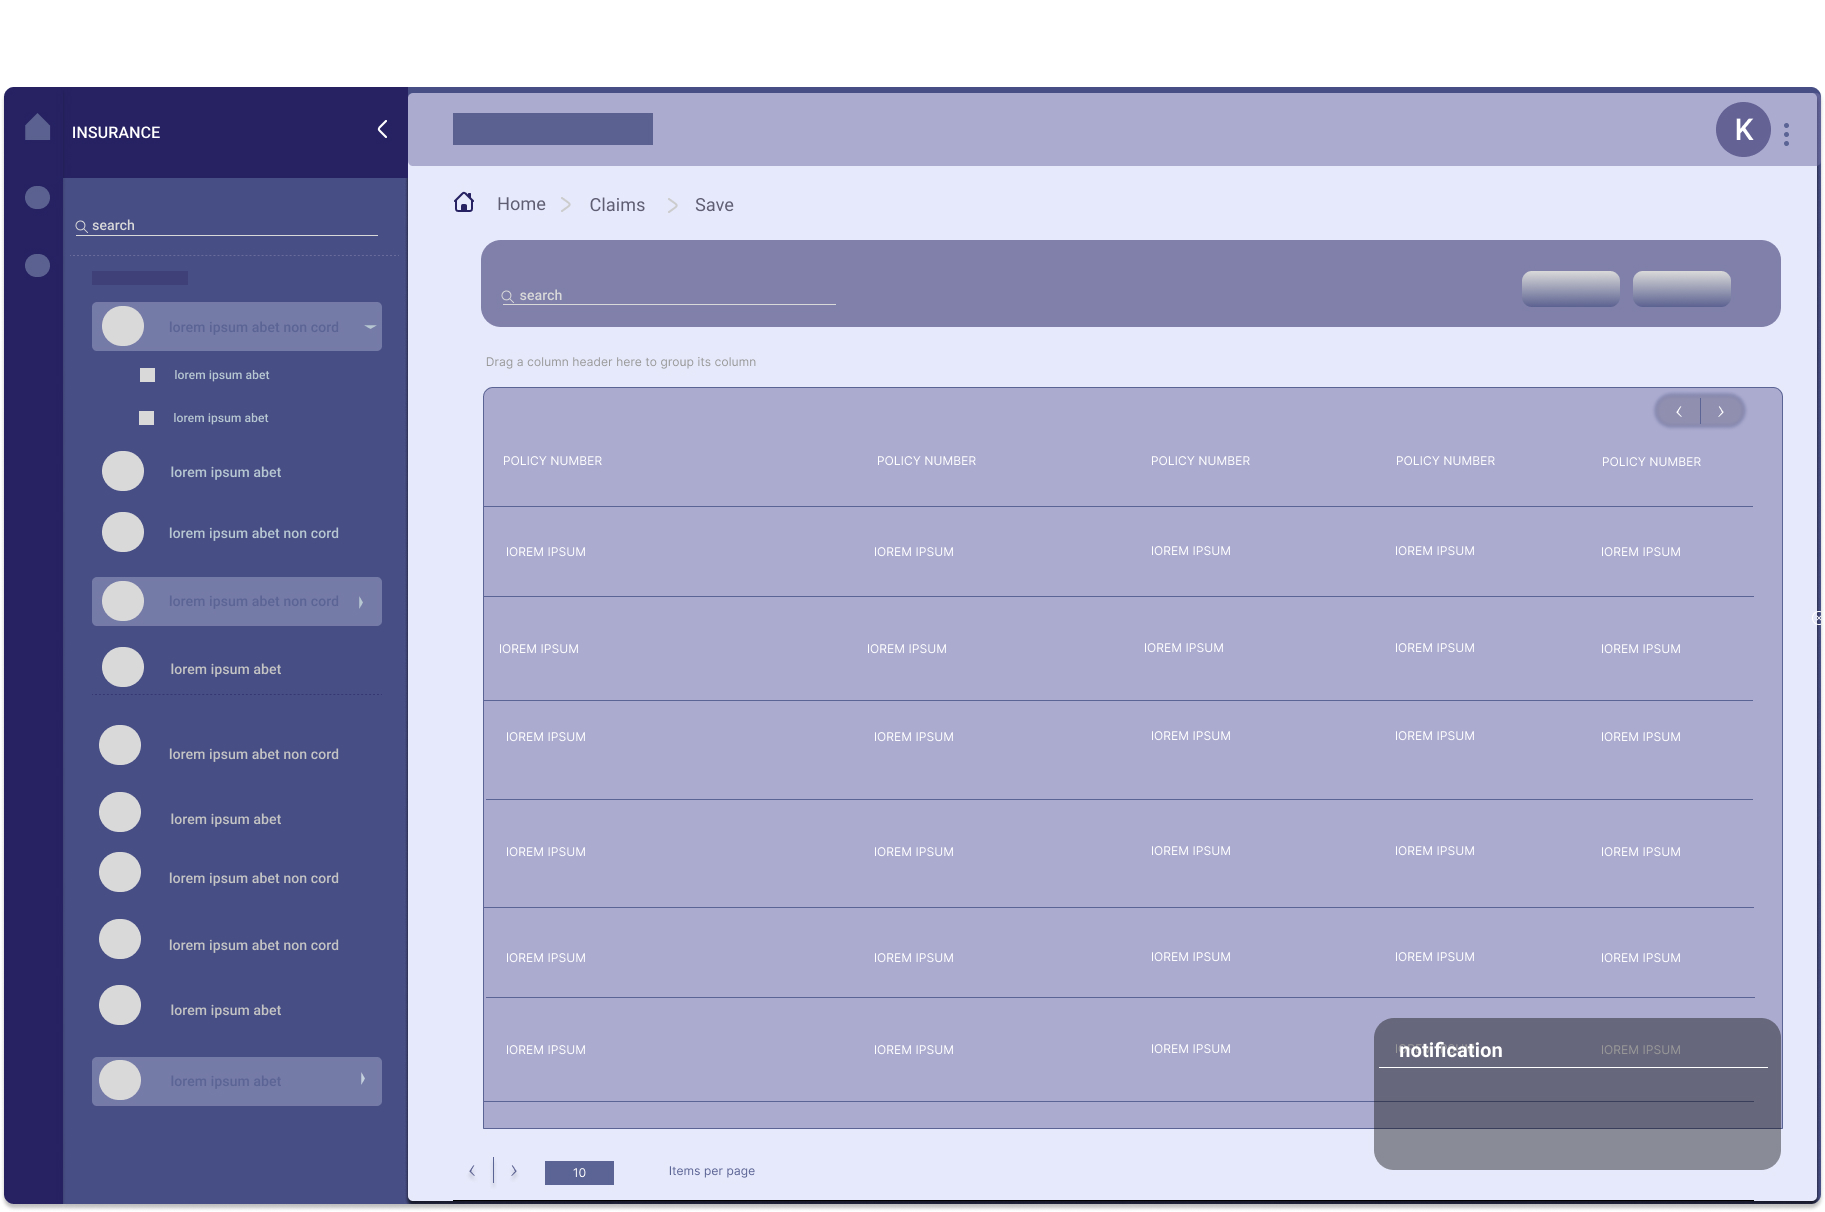Open the three-dot overflow menu beside the avatar
The height and width of the screenshot is (1212, 1825).
click(x=1787, y=133)
